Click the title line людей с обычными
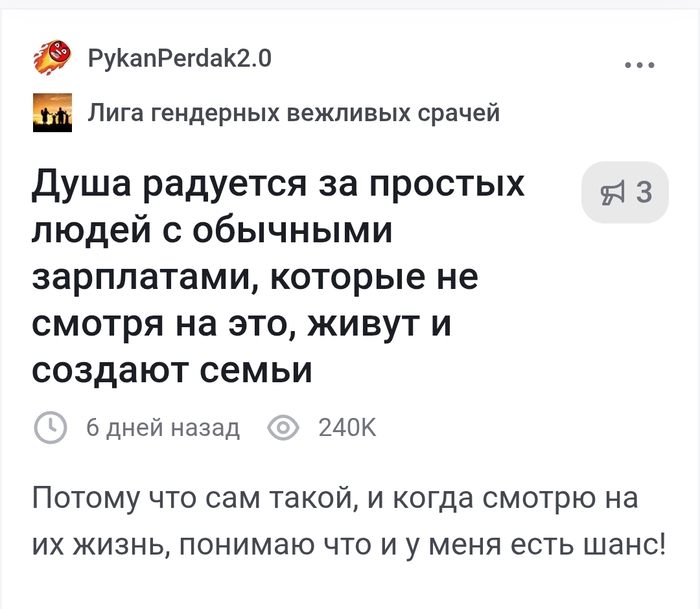This screenshot has height=609, width=700. [x=213, y=231]
